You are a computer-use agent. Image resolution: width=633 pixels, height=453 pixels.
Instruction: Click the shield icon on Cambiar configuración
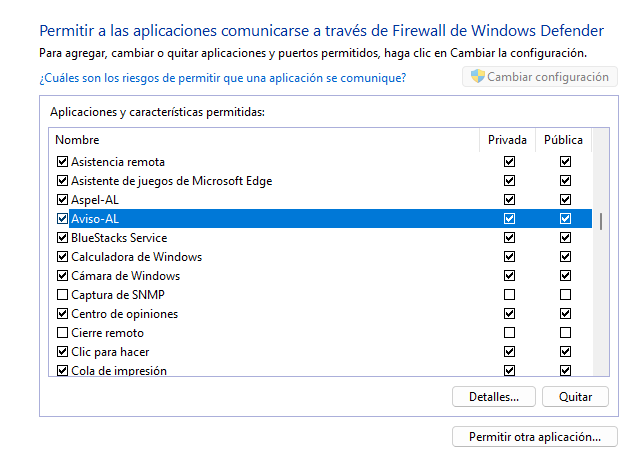coord(477,77)
